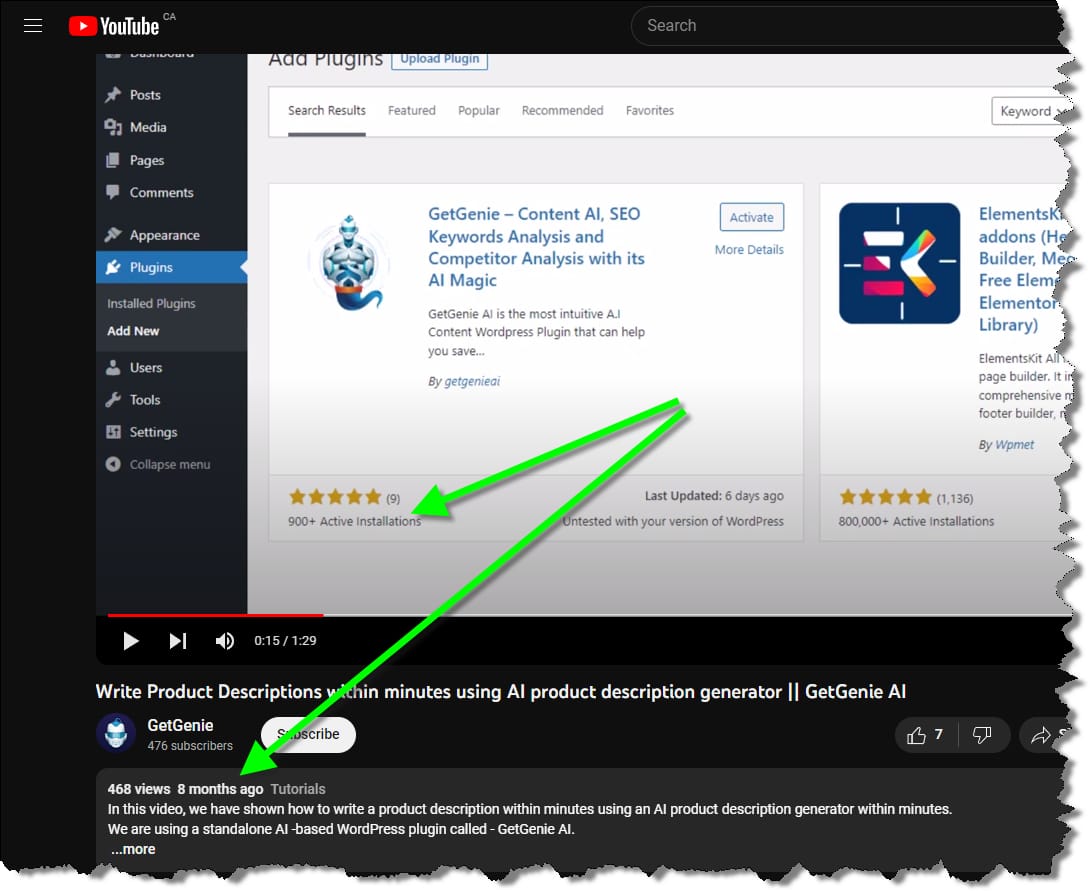Open the Keyword search type dropdown
Viewport: 1090px width, 891px height.
click(1029, 111)
